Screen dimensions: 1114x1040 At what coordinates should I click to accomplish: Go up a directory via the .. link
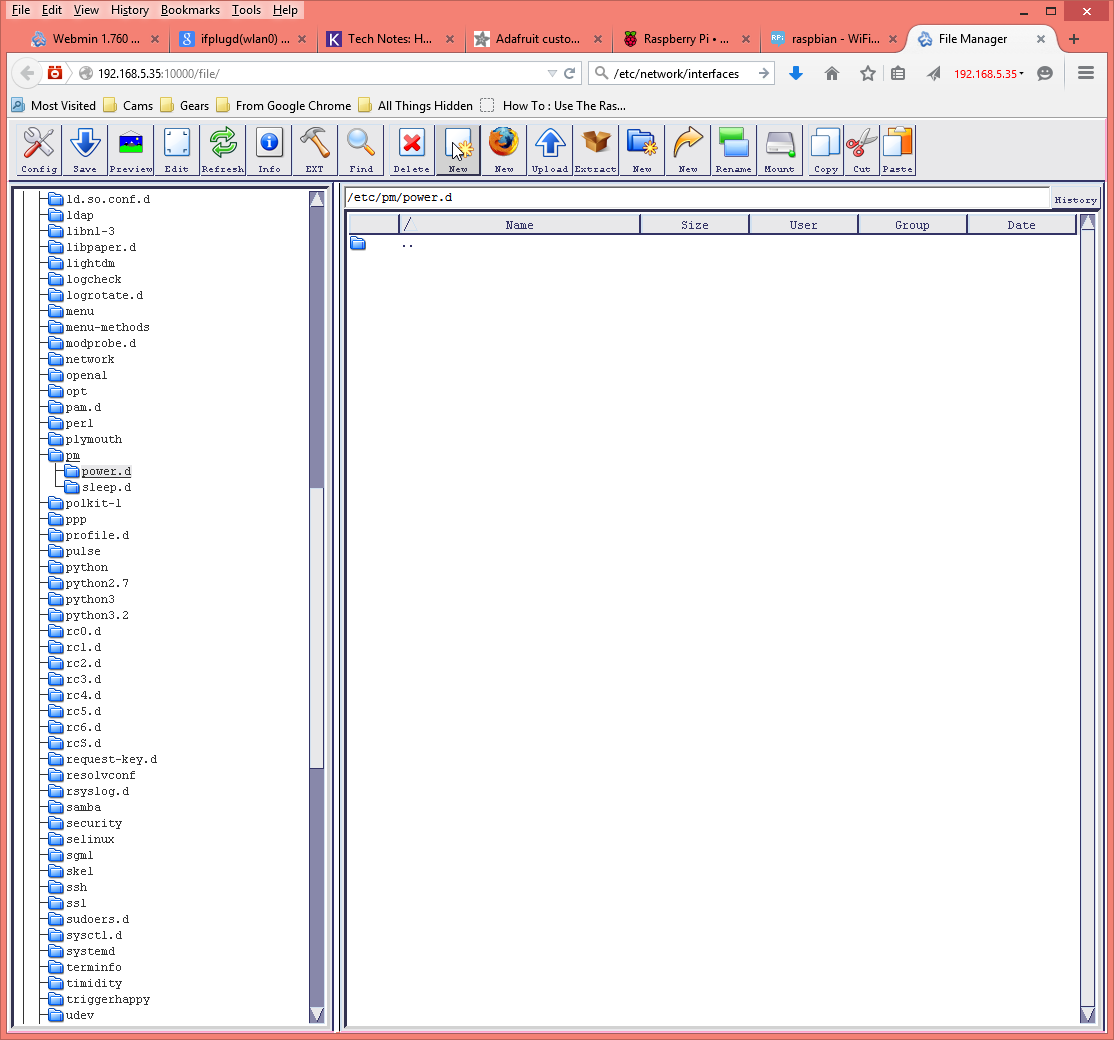[407, 243]
